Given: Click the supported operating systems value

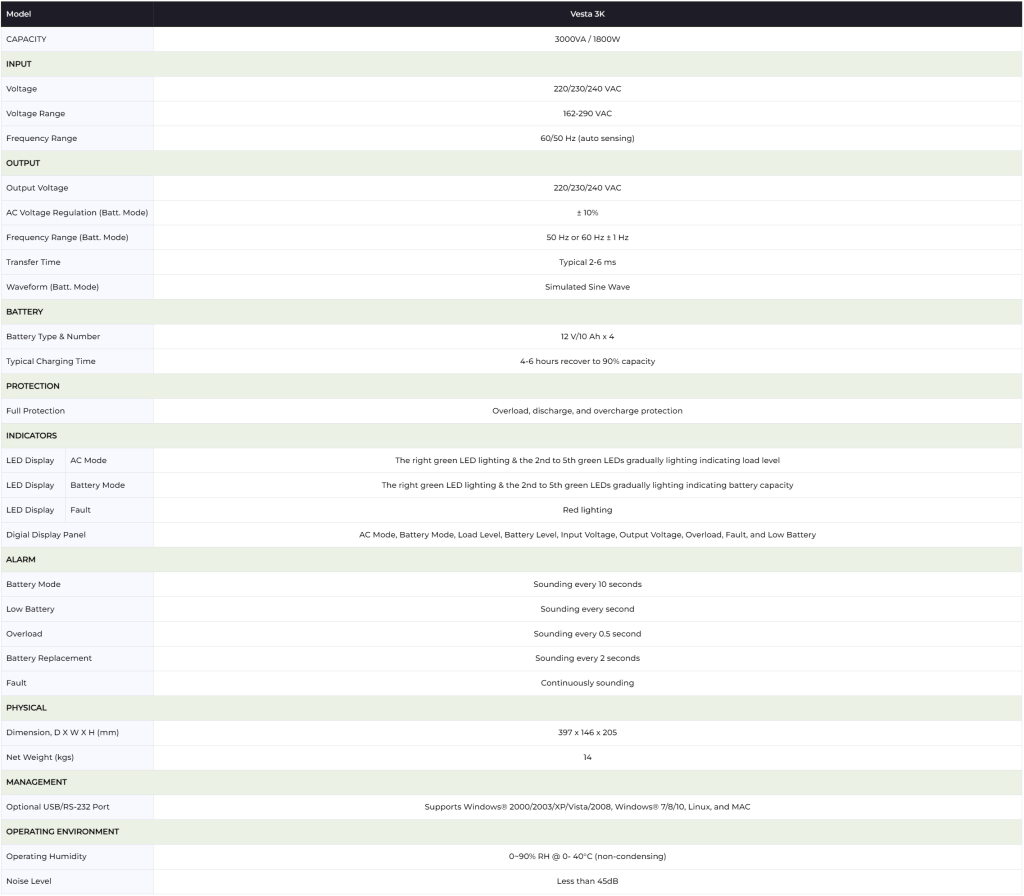Looking at the screenshot, I should tap(587, 808).
